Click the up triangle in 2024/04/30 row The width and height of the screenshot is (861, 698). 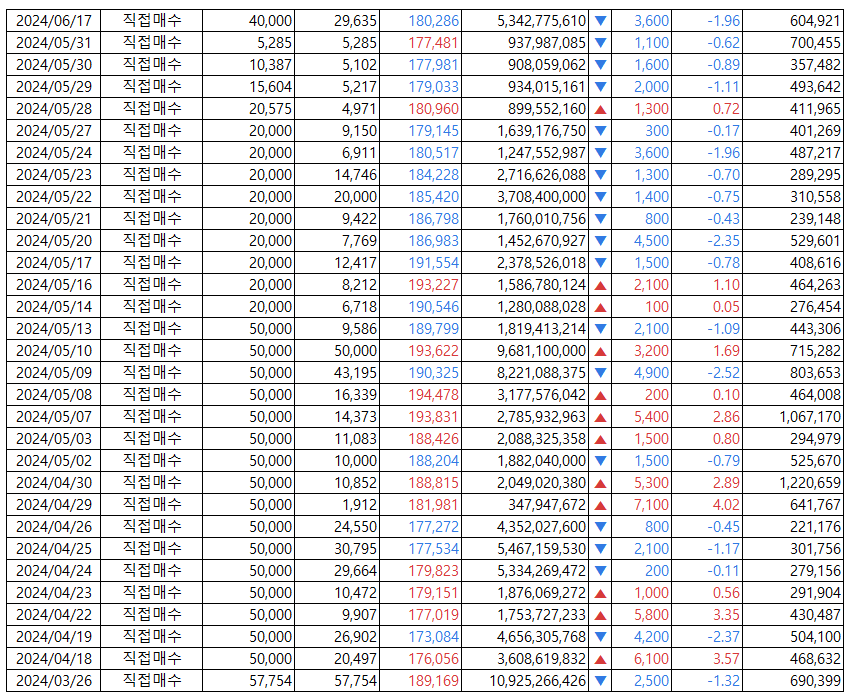coord(600,483)
